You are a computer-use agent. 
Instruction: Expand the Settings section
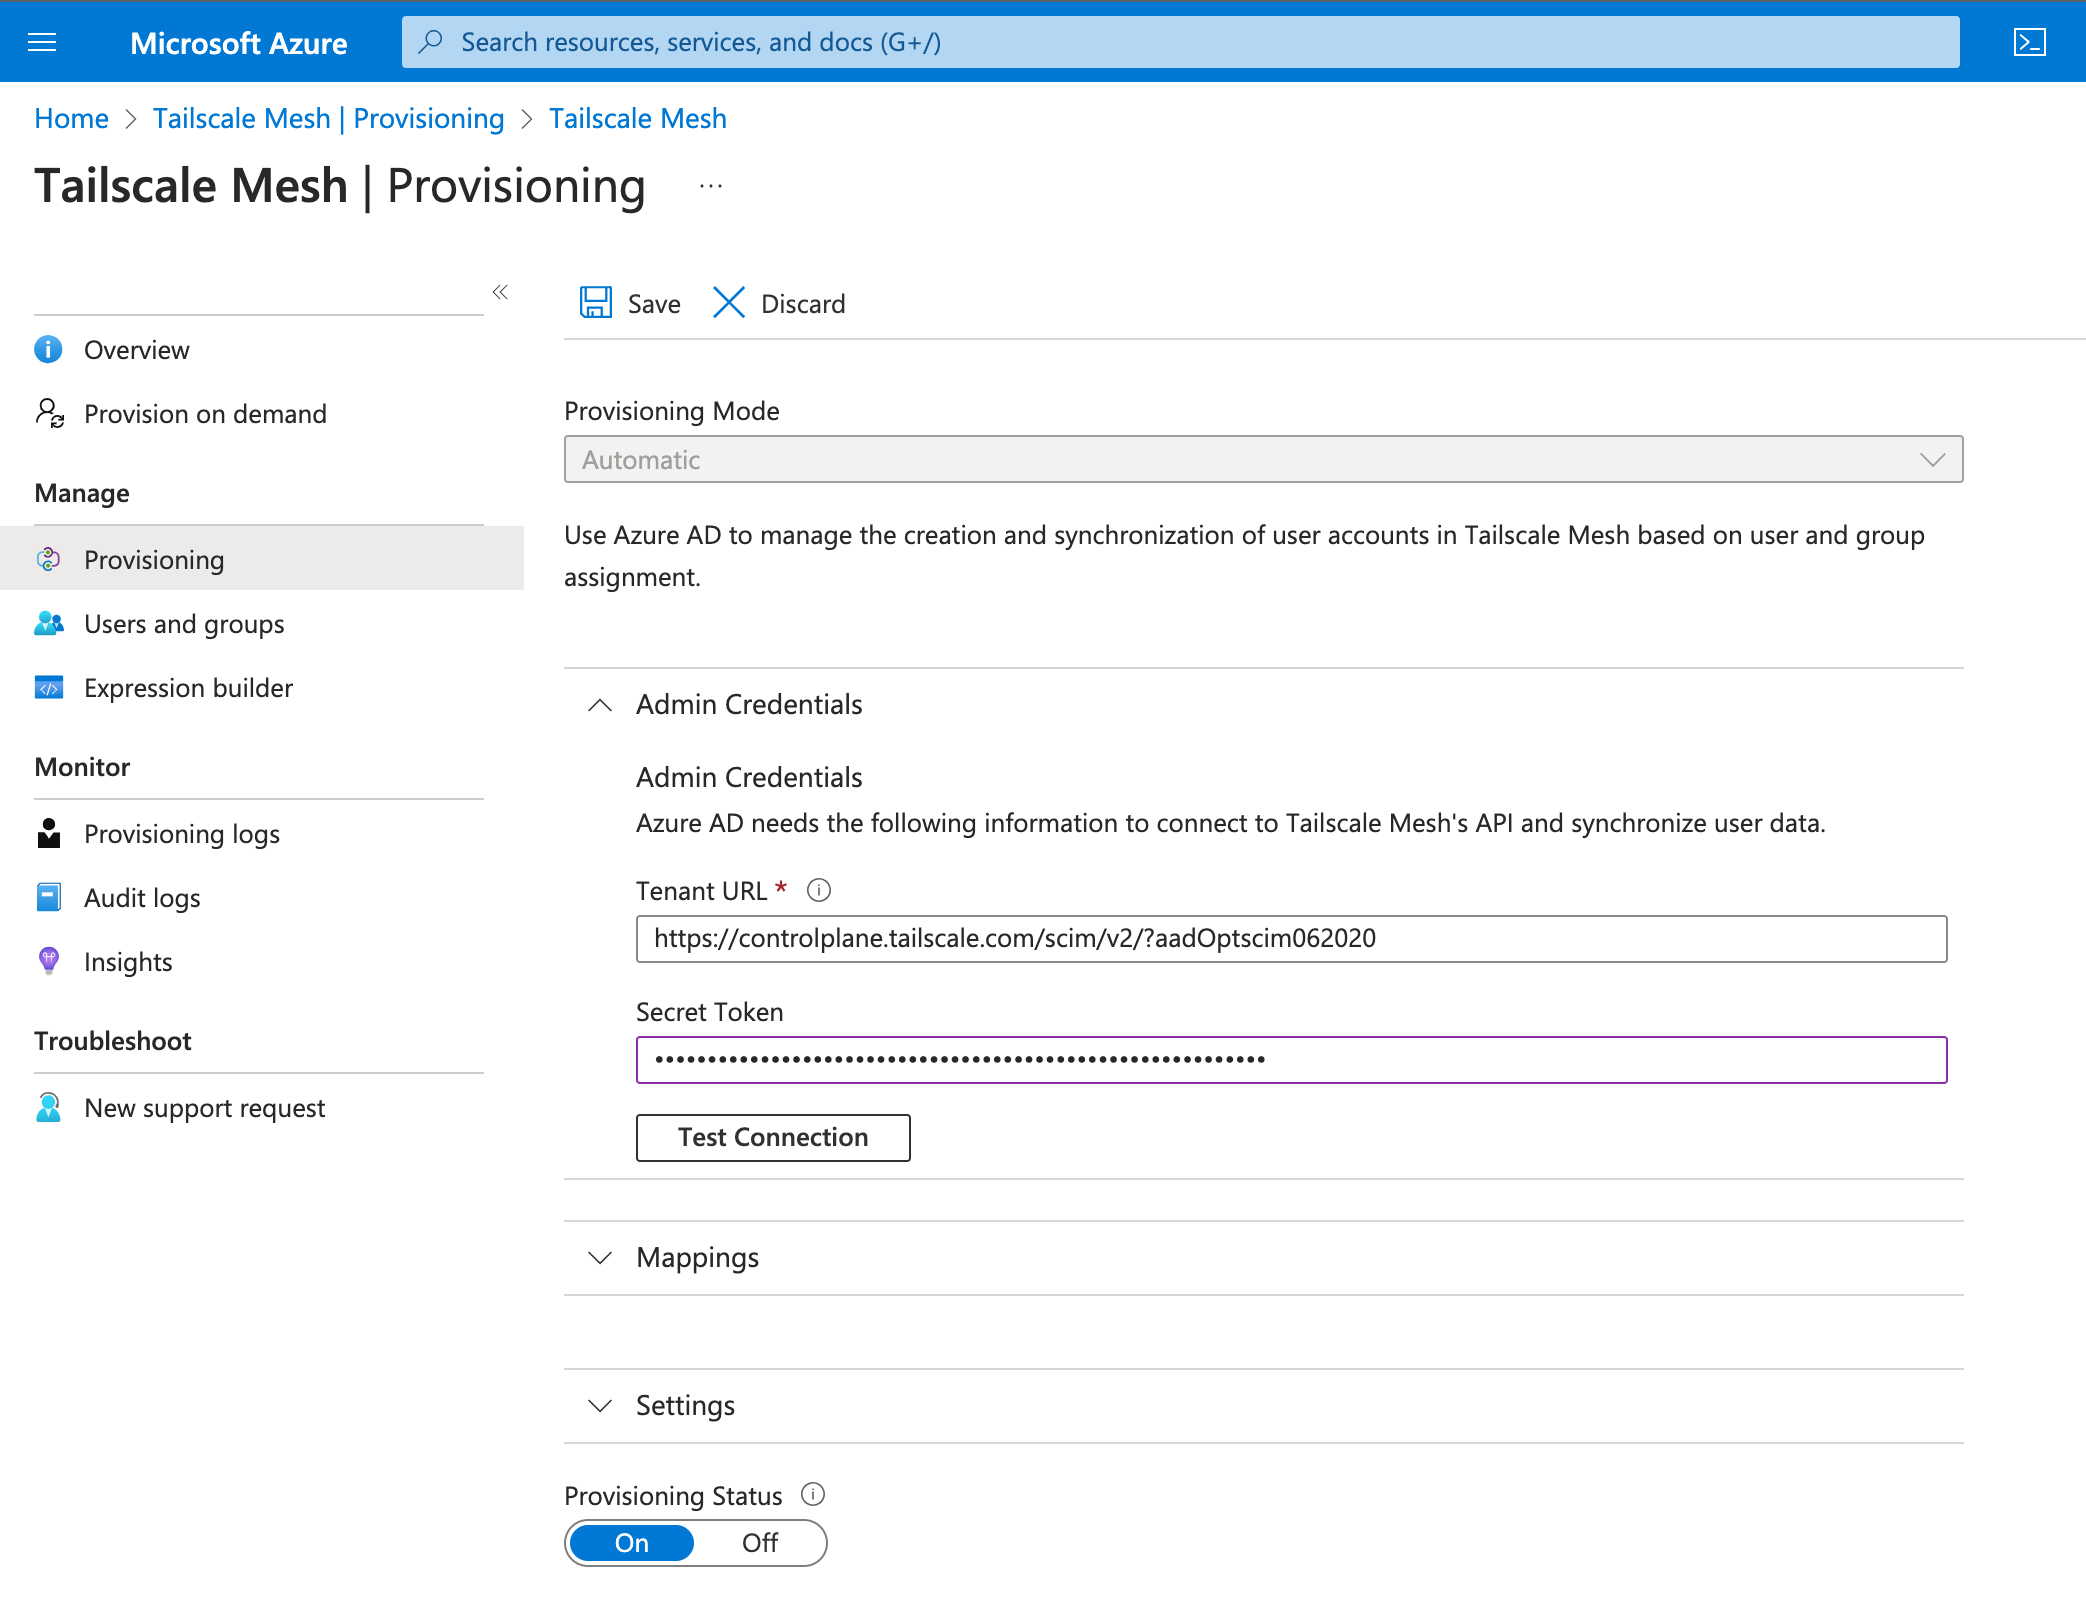pyautogui.click(x=600, y=1406)
